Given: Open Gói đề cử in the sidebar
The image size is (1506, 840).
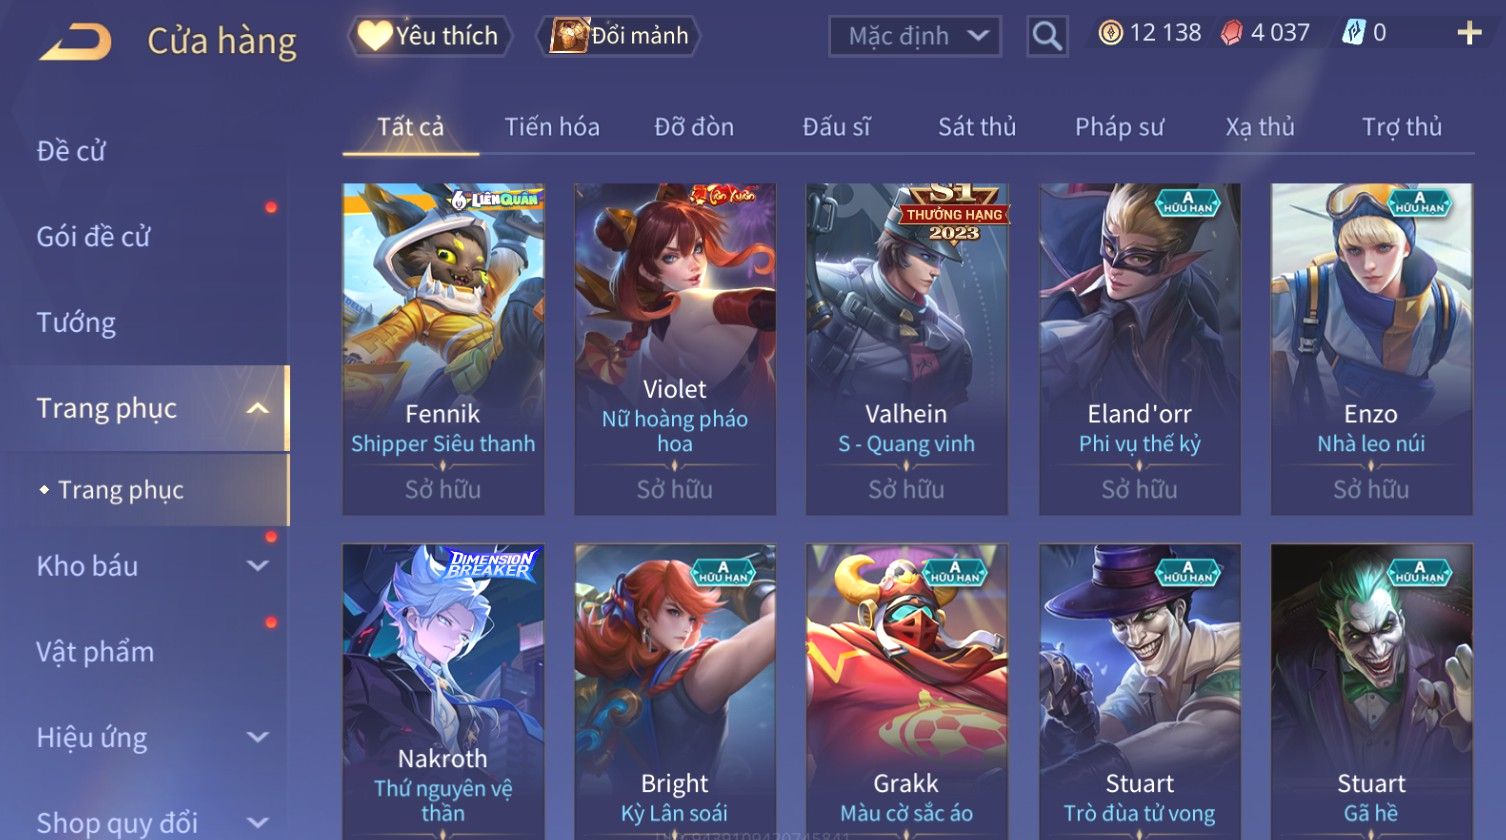Looking at the screenshot, I should click(93, 237).
